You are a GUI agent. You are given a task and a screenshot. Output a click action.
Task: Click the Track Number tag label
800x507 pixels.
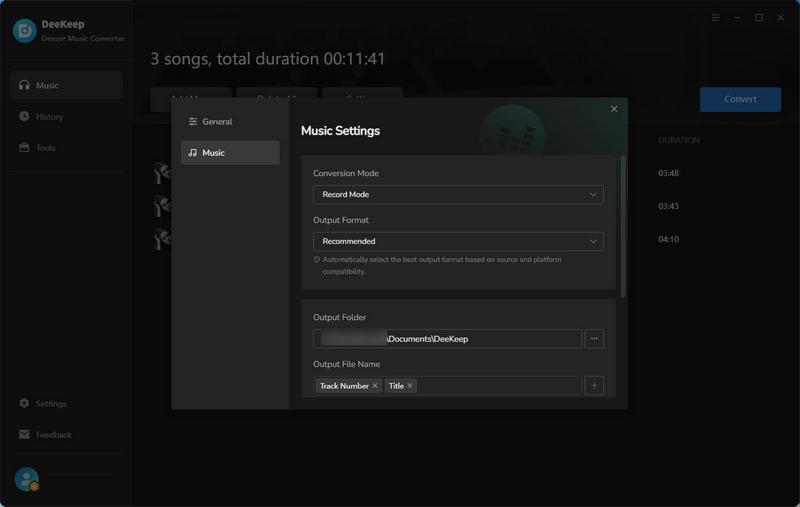344,386
